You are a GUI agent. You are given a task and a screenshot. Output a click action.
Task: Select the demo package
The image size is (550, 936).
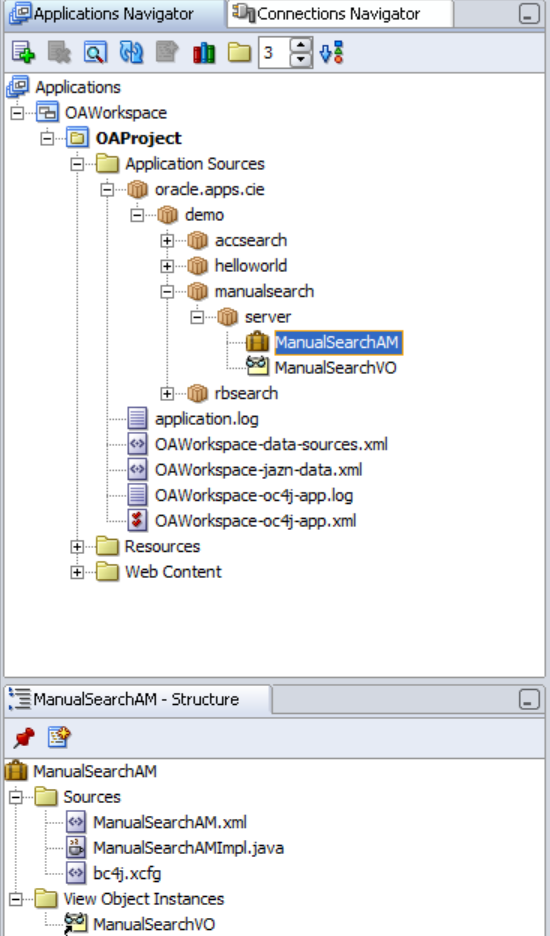[204, 215]
